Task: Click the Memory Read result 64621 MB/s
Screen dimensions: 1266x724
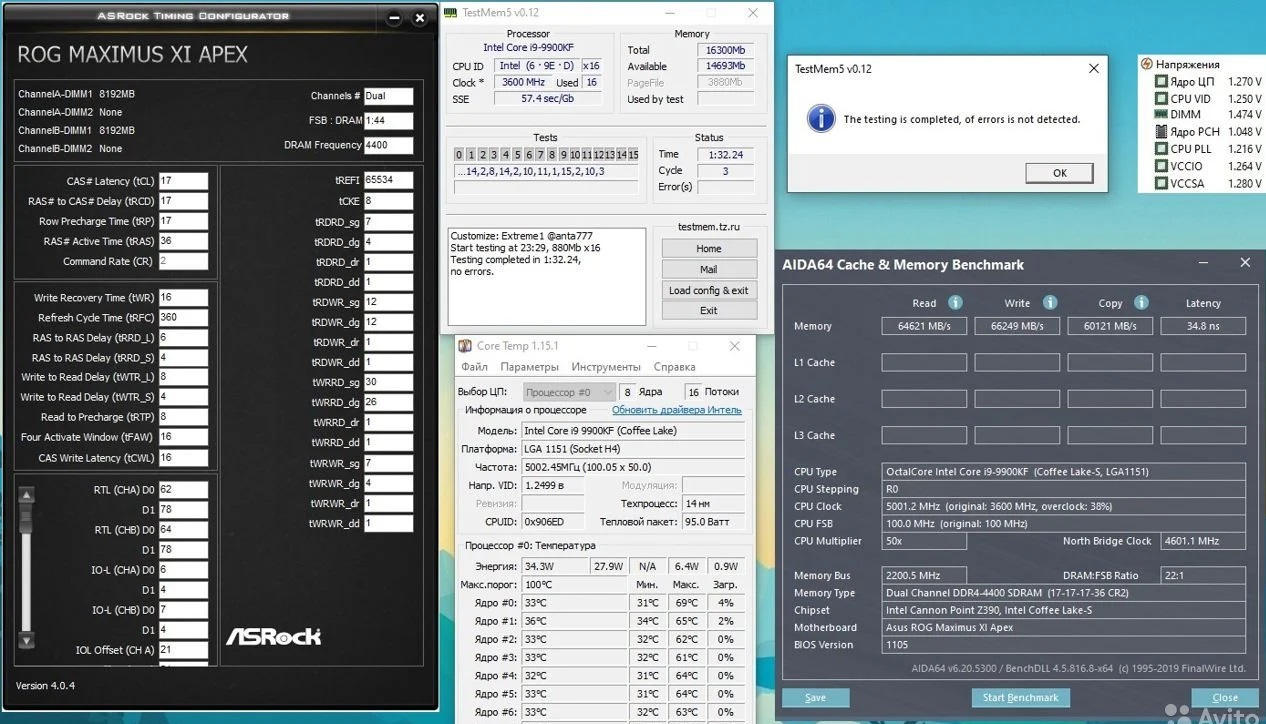Action: 924,326
